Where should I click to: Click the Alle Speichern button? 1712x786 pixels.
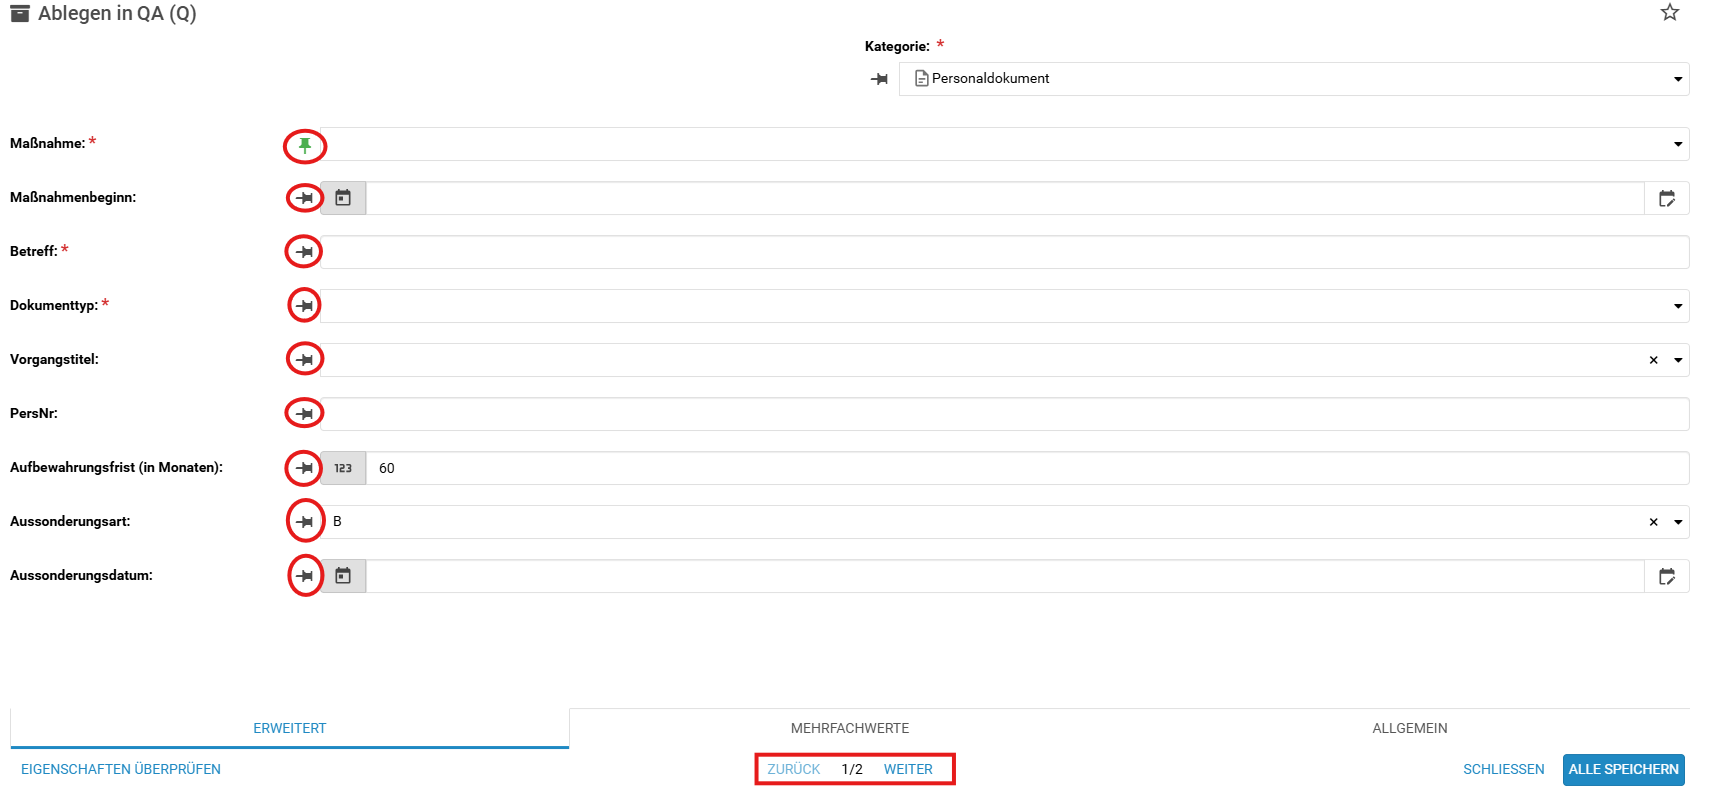click(x=1622, y=769)
